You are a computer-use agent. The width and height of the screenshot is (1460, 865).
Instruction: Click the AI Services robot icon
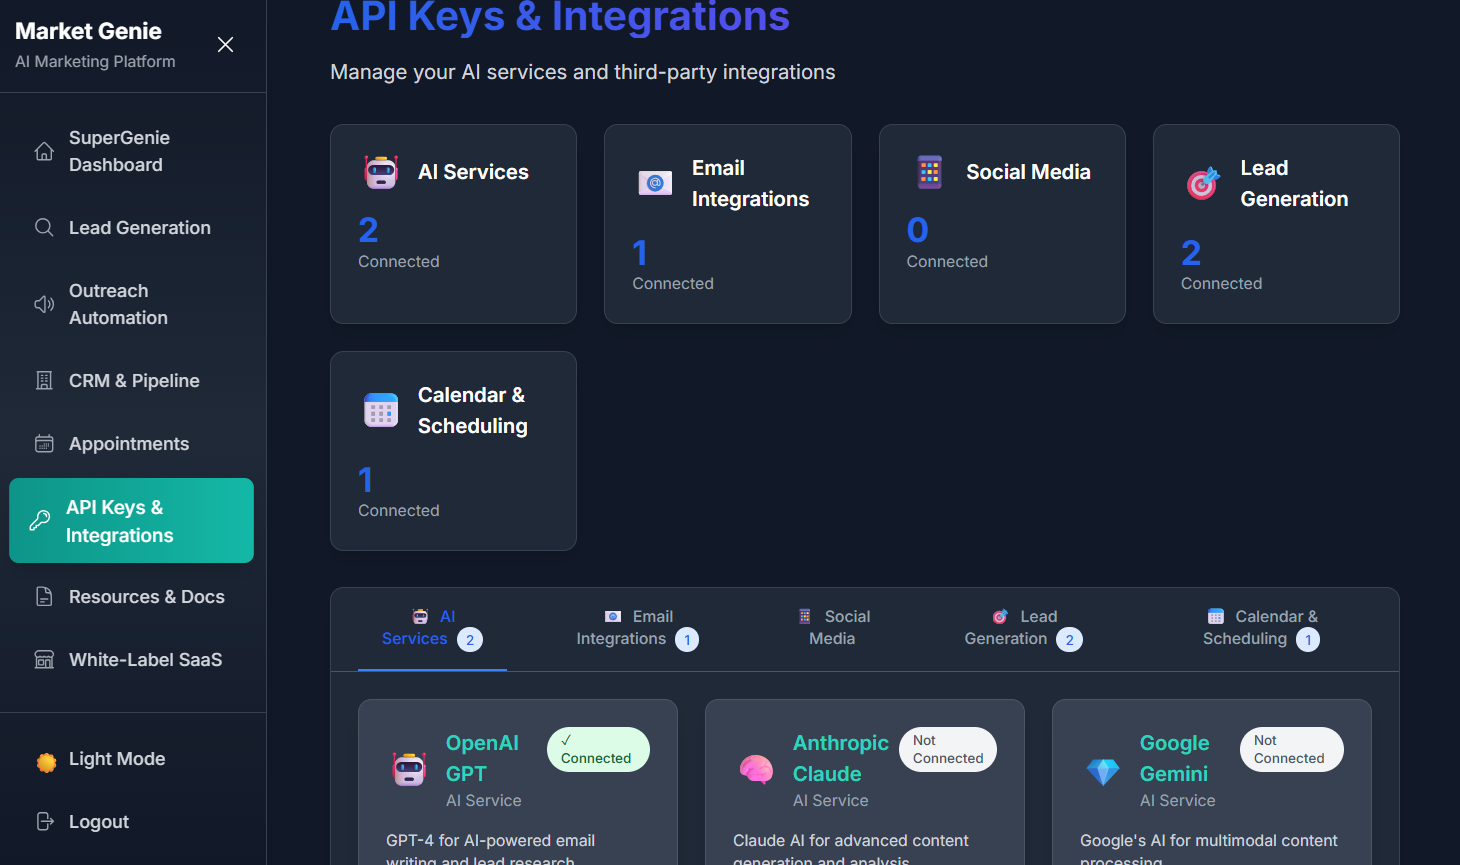point(380,171)
